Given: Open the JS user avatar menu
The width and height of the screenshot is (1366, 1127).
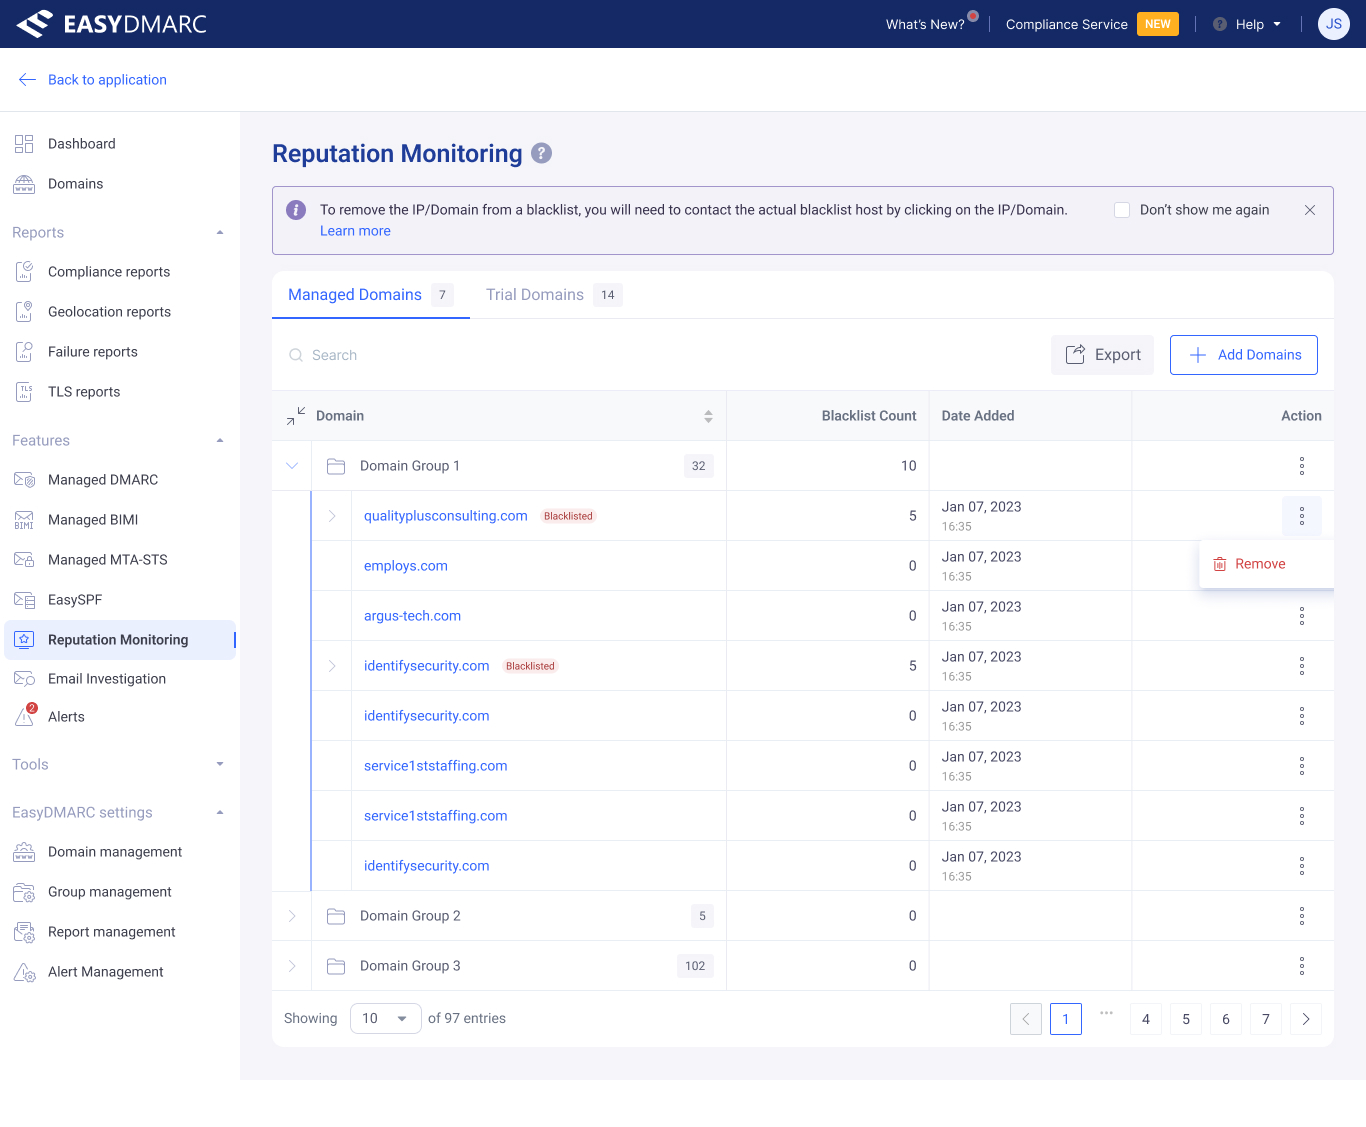Looking at the screenshot, I should tap(1334, 24).
